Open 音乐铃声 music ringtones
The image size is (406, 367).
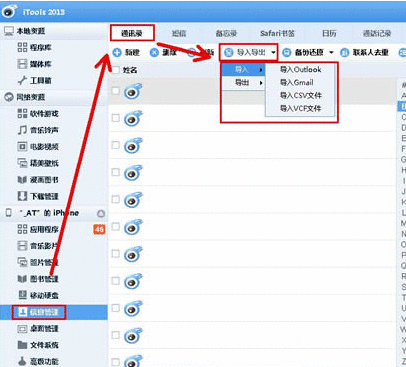point(38,130)
